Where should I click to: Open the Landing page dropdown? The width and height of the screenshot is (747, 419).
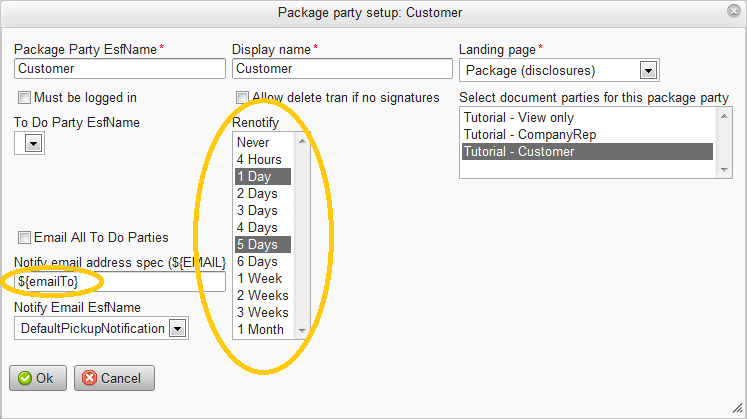point(648,70)
